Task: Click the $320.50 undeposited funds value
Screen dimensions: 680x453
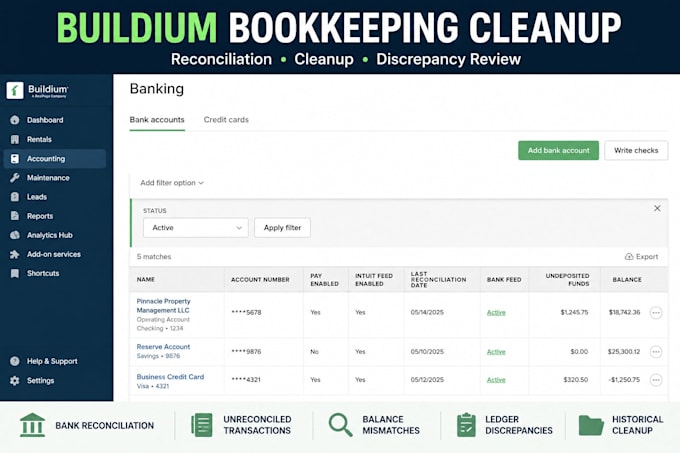Action: 575,380
